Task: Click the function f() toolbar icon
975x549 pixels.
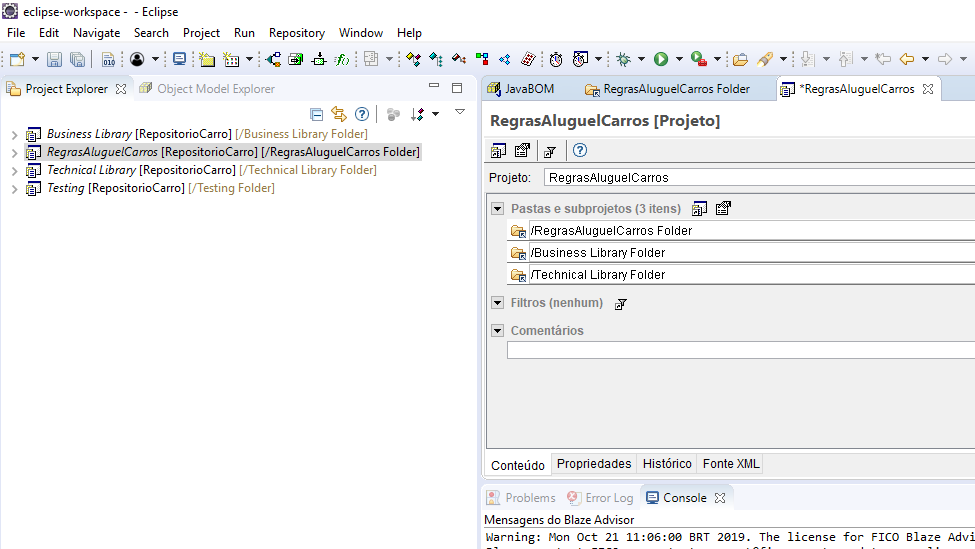Action: click(x=341, y=59)
